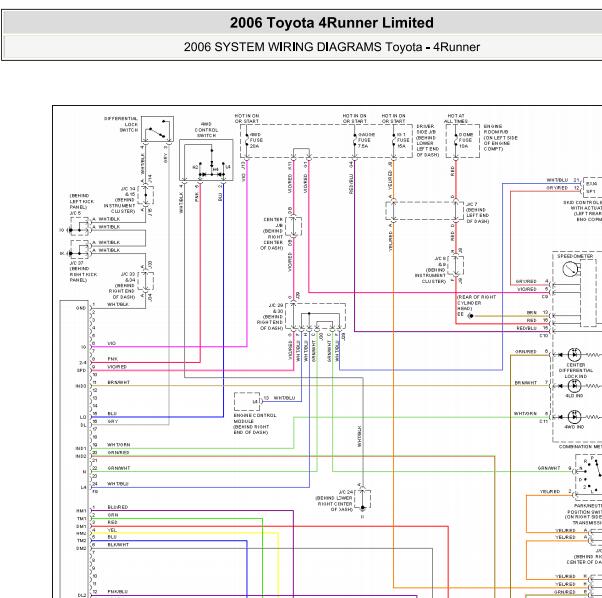
Task: Click the WHT/ORN label at IND1 terminal
Action: click(x=119, y=444)
